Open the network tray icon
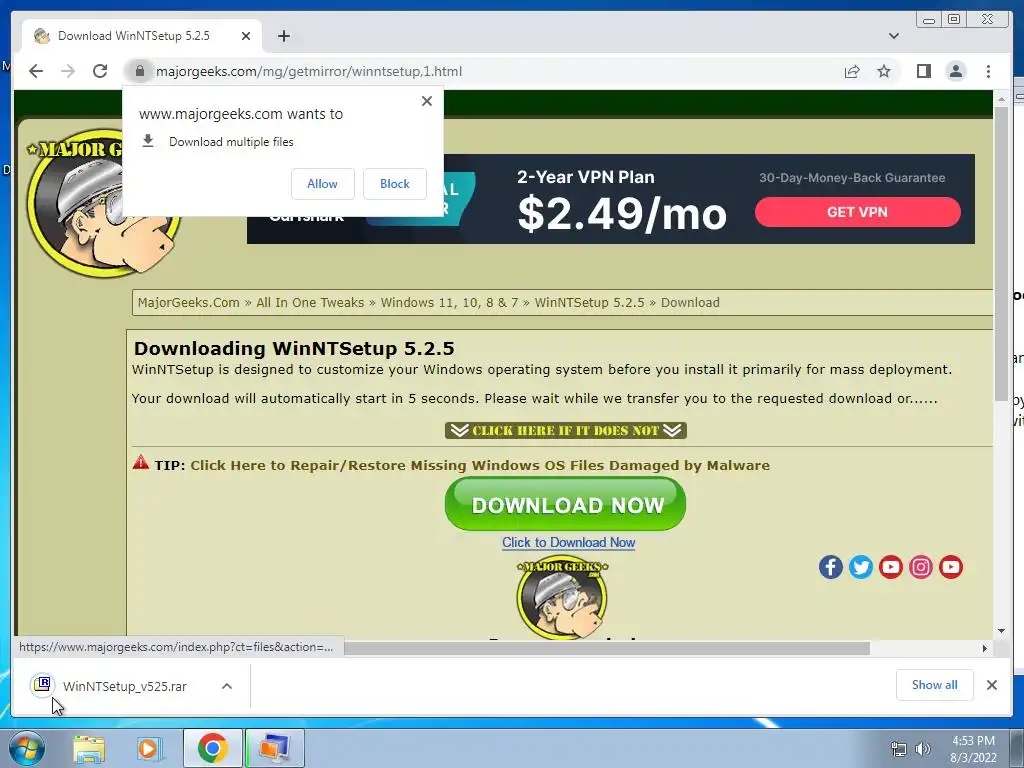The height and width of the screenshot is (768, 1024). point(899,749)
